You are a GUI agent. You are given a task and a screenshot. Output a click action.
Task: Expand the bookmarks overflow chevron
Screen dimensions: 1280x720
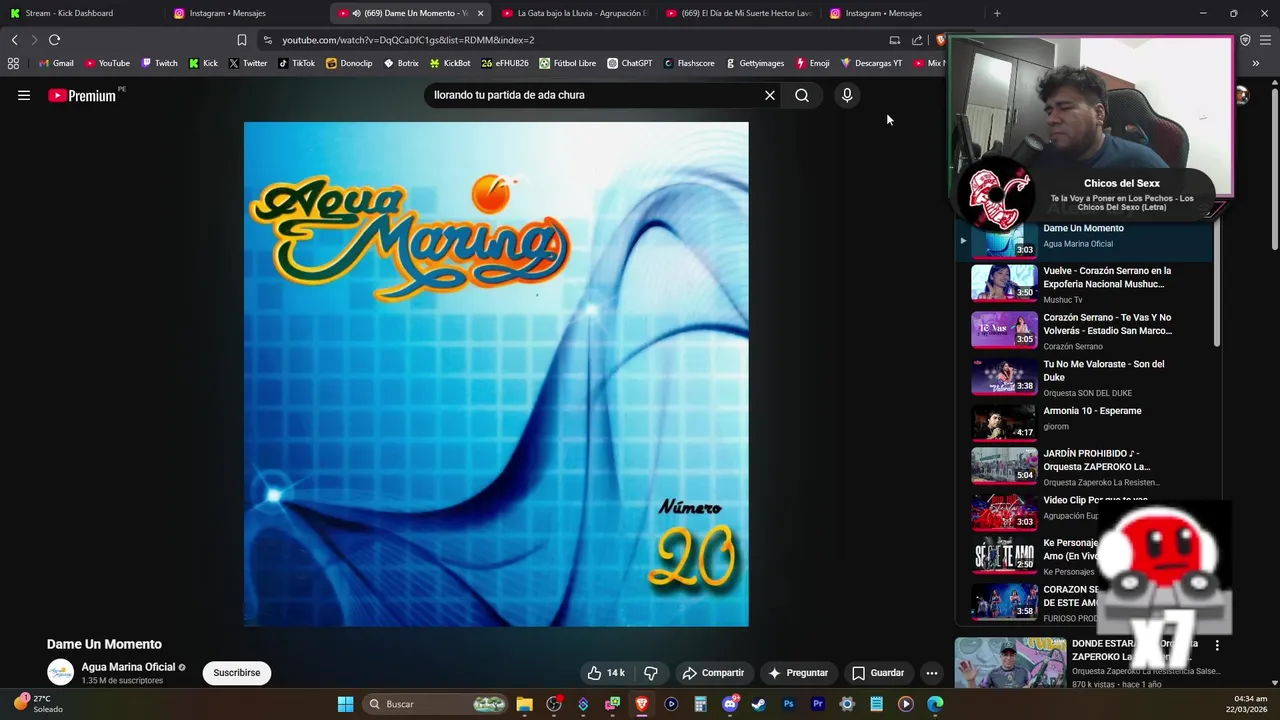[1256, 63]
